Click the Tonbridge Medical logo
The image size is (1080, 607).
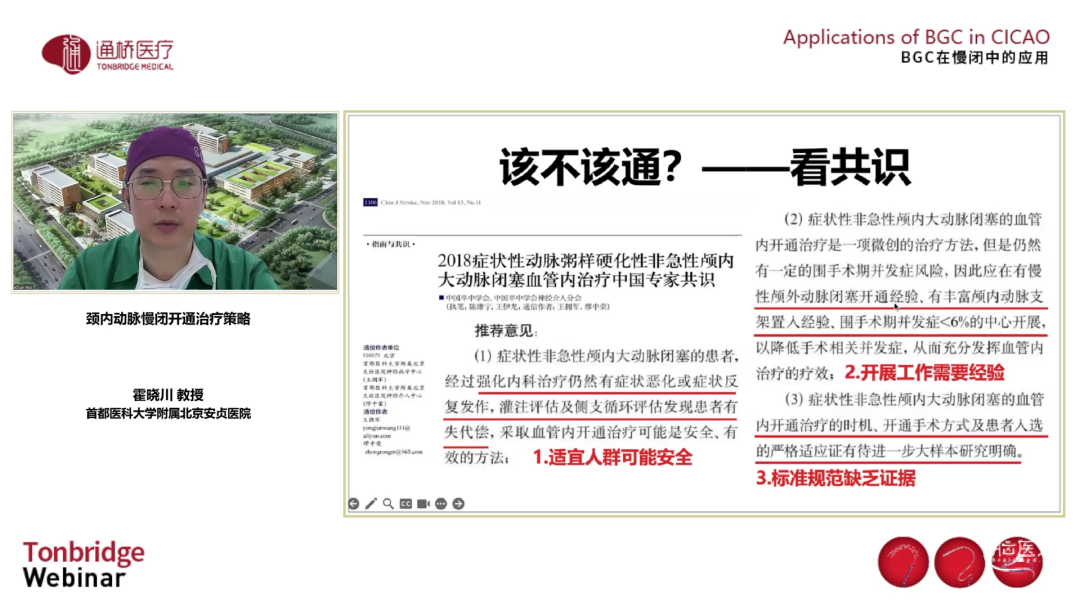point(107,54)
